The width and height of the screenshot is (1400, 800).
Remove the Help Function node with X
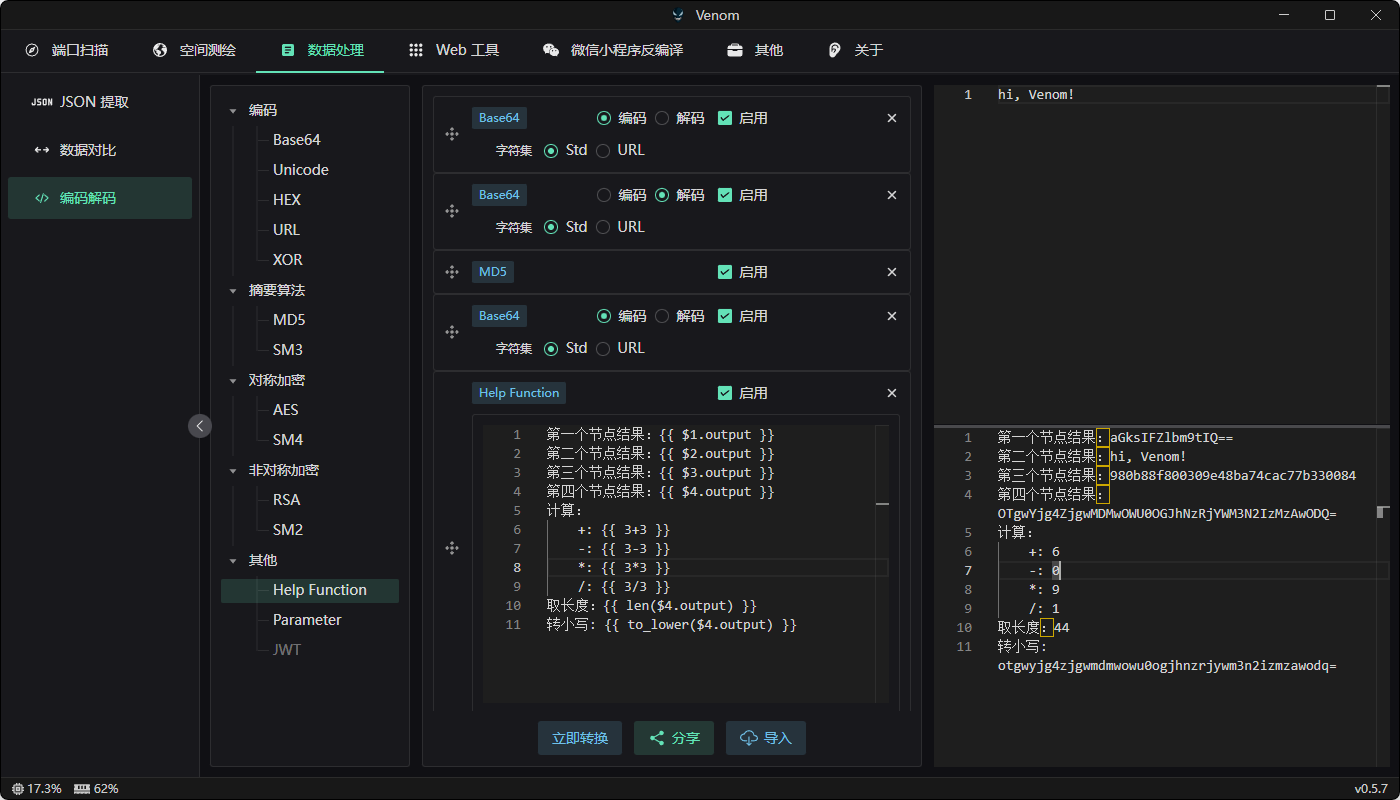point(892,393)
